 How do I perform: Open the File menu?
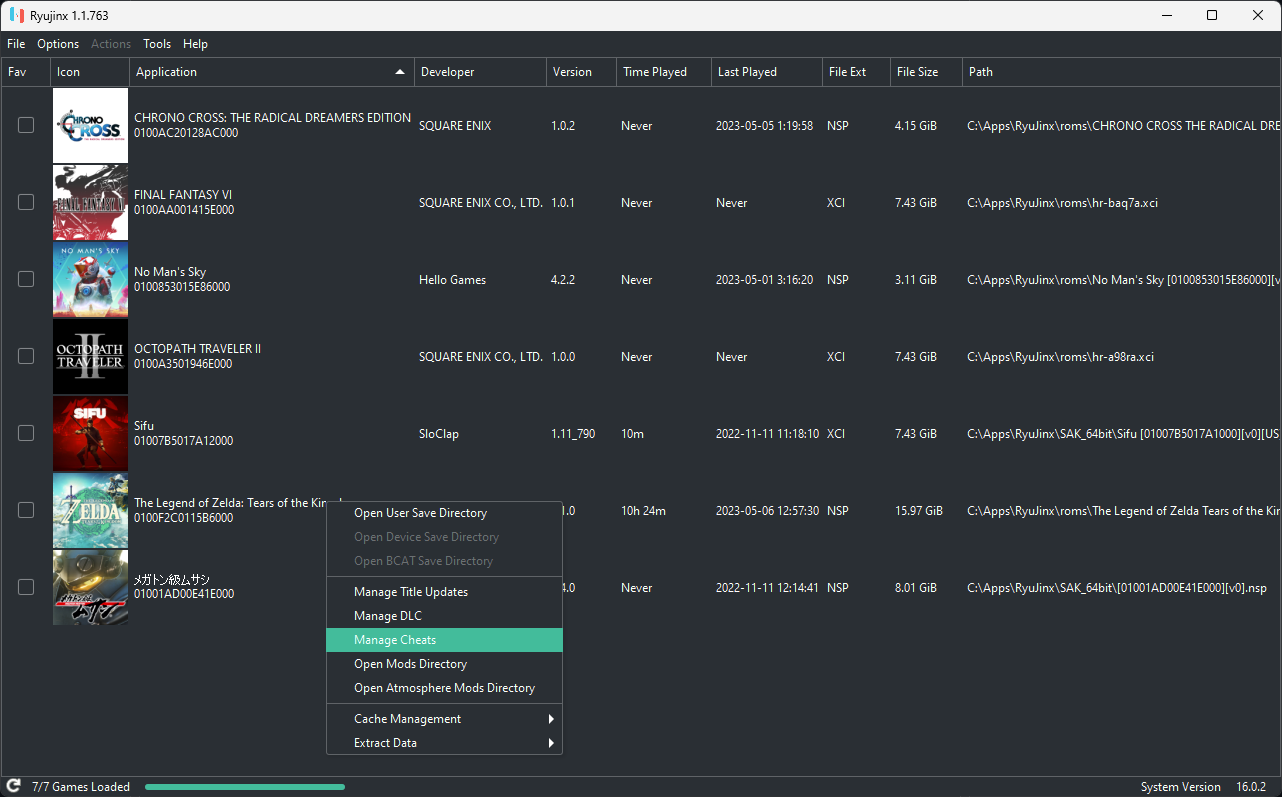[x=16, y=44]
